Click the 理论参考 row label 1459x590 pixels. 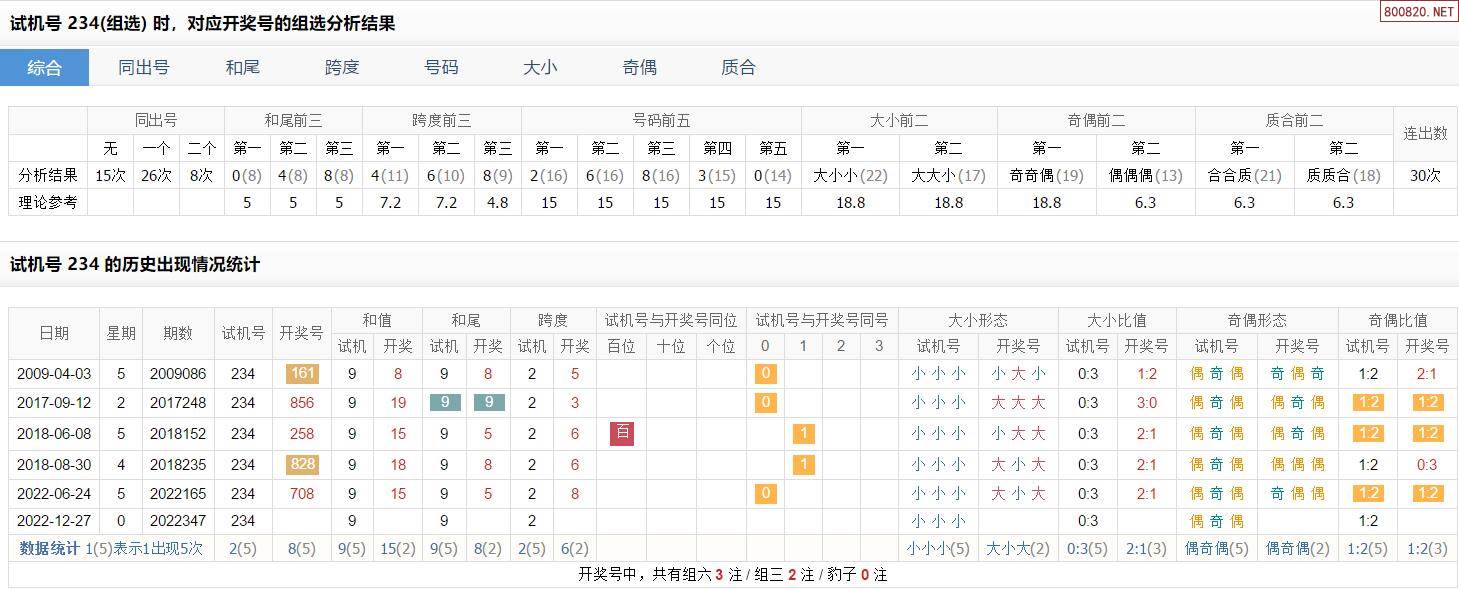[x=48, y=202]
